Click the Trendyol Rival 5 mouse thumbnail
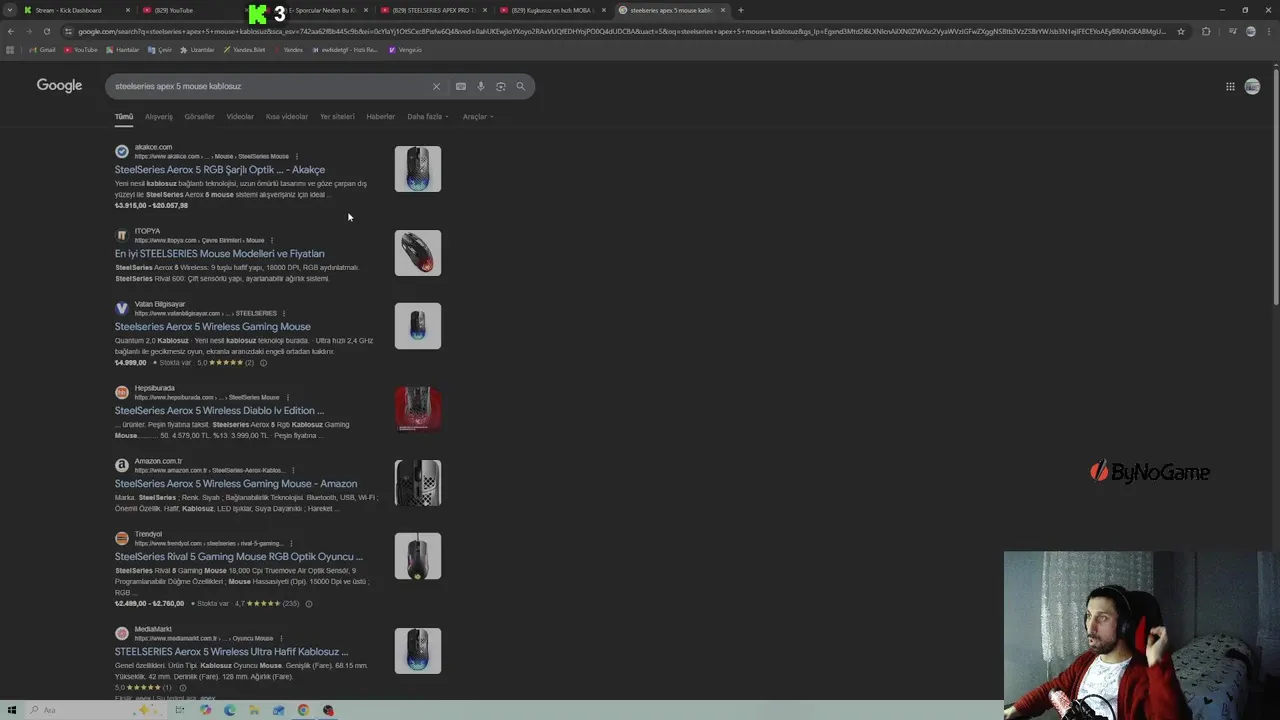The height and width of the screenshot is (720, 1280). [x=418, y=556]
